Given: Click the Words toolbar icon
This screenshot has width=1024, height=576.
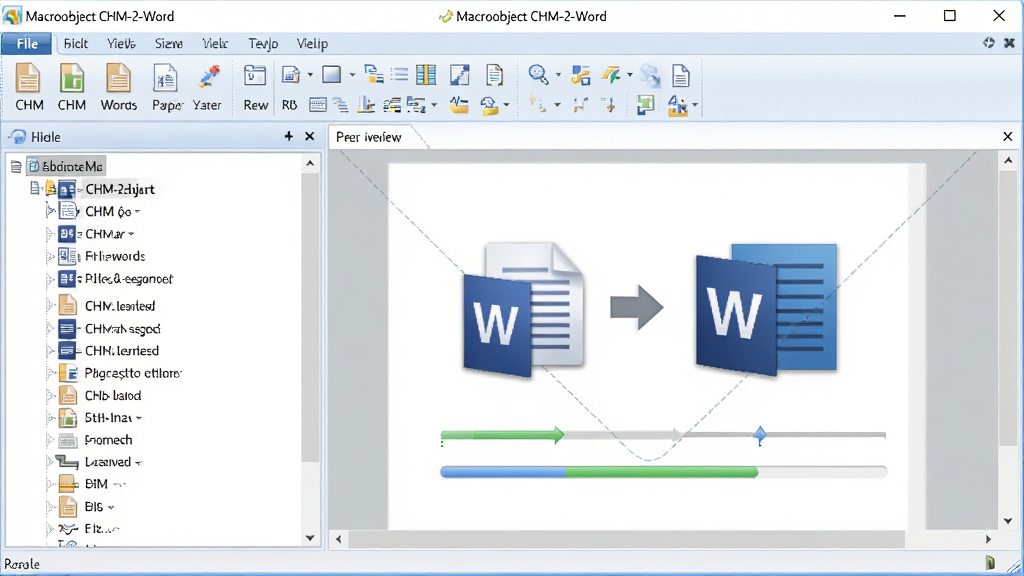Looking at the screenshot, I should click(x=118, y=87).
